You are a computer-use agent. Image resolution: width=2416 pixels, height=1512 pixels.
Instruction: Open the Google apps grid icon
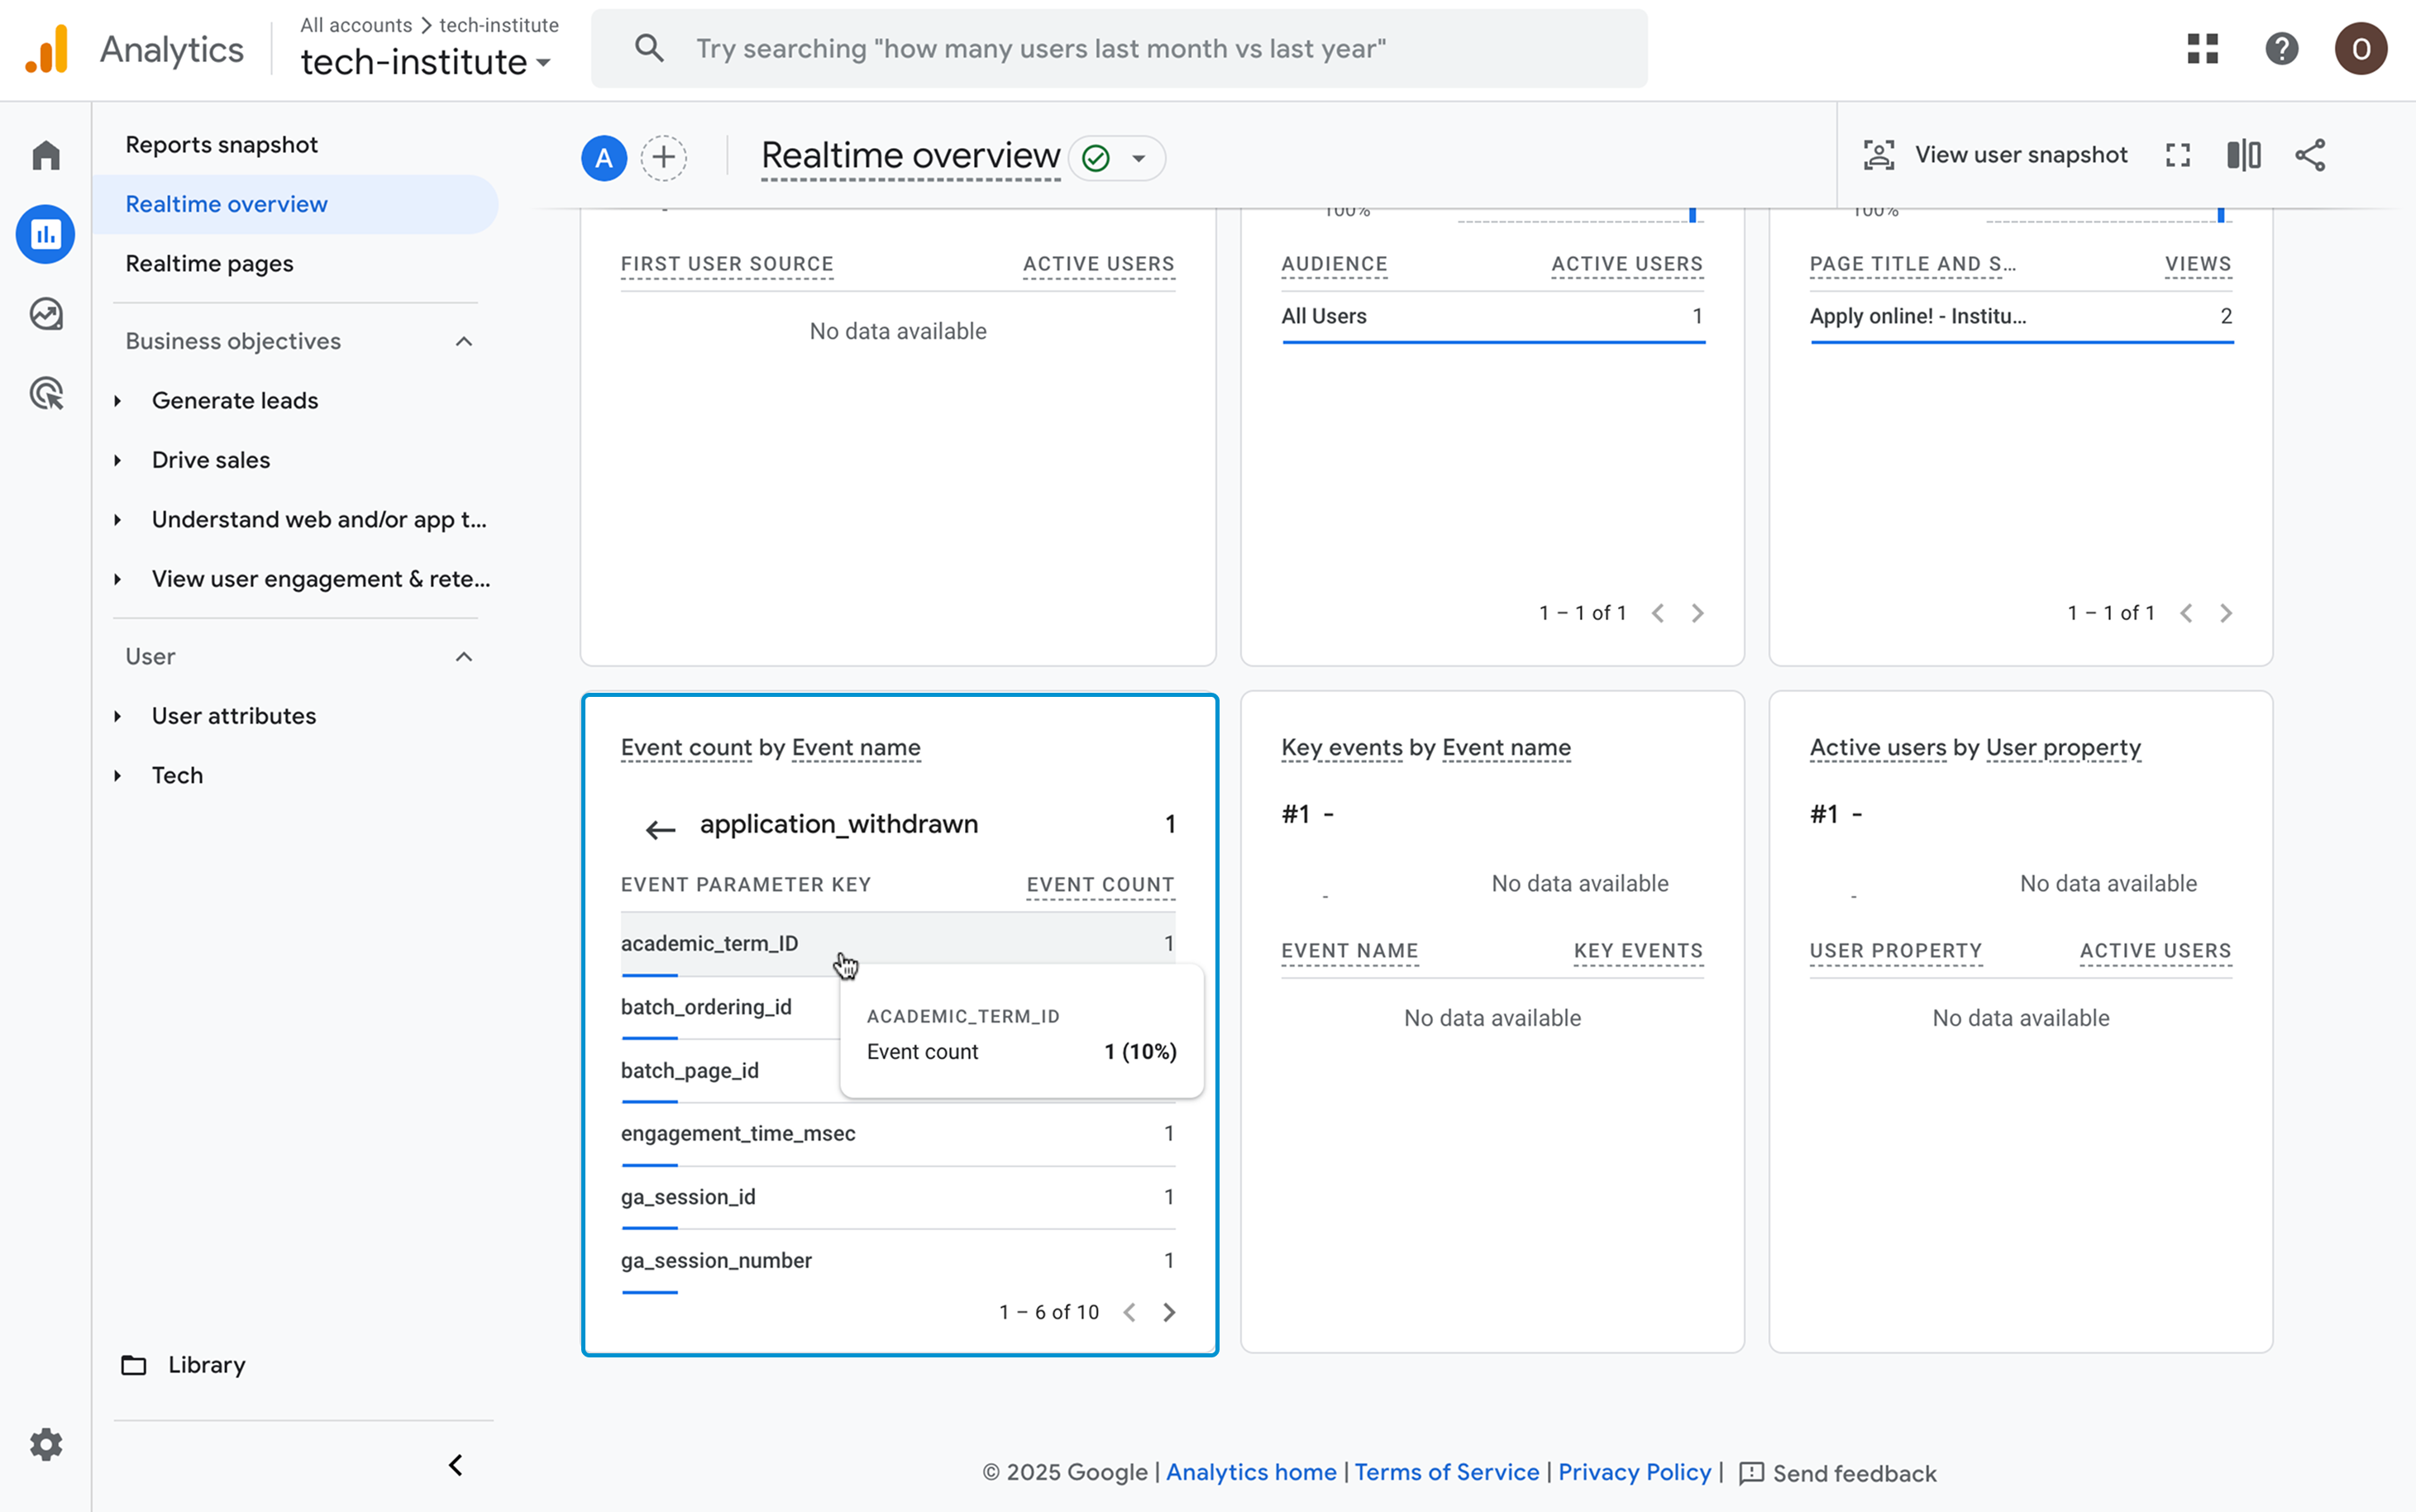[2202, 49]
